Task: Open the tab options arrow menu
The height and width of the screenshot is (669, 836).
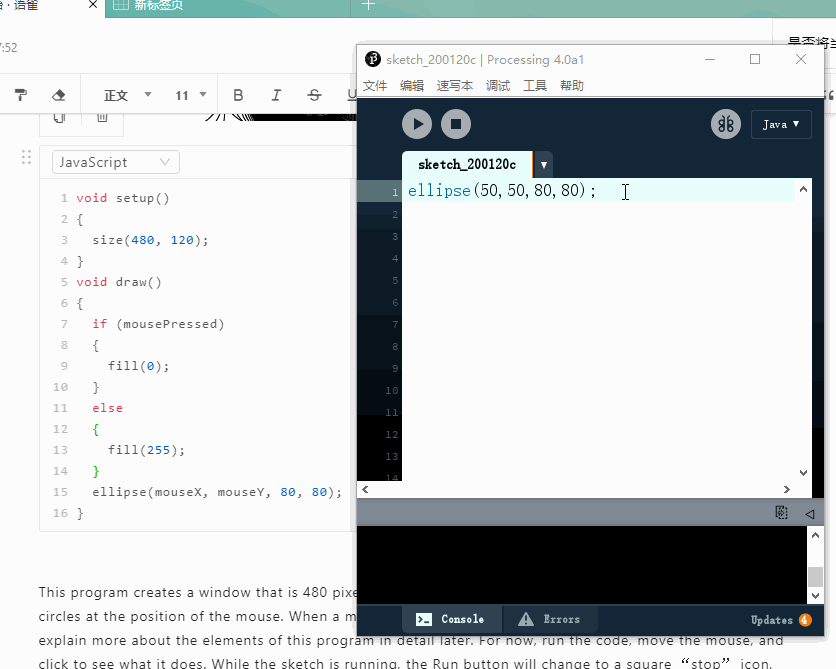Action: pos(543,165)
